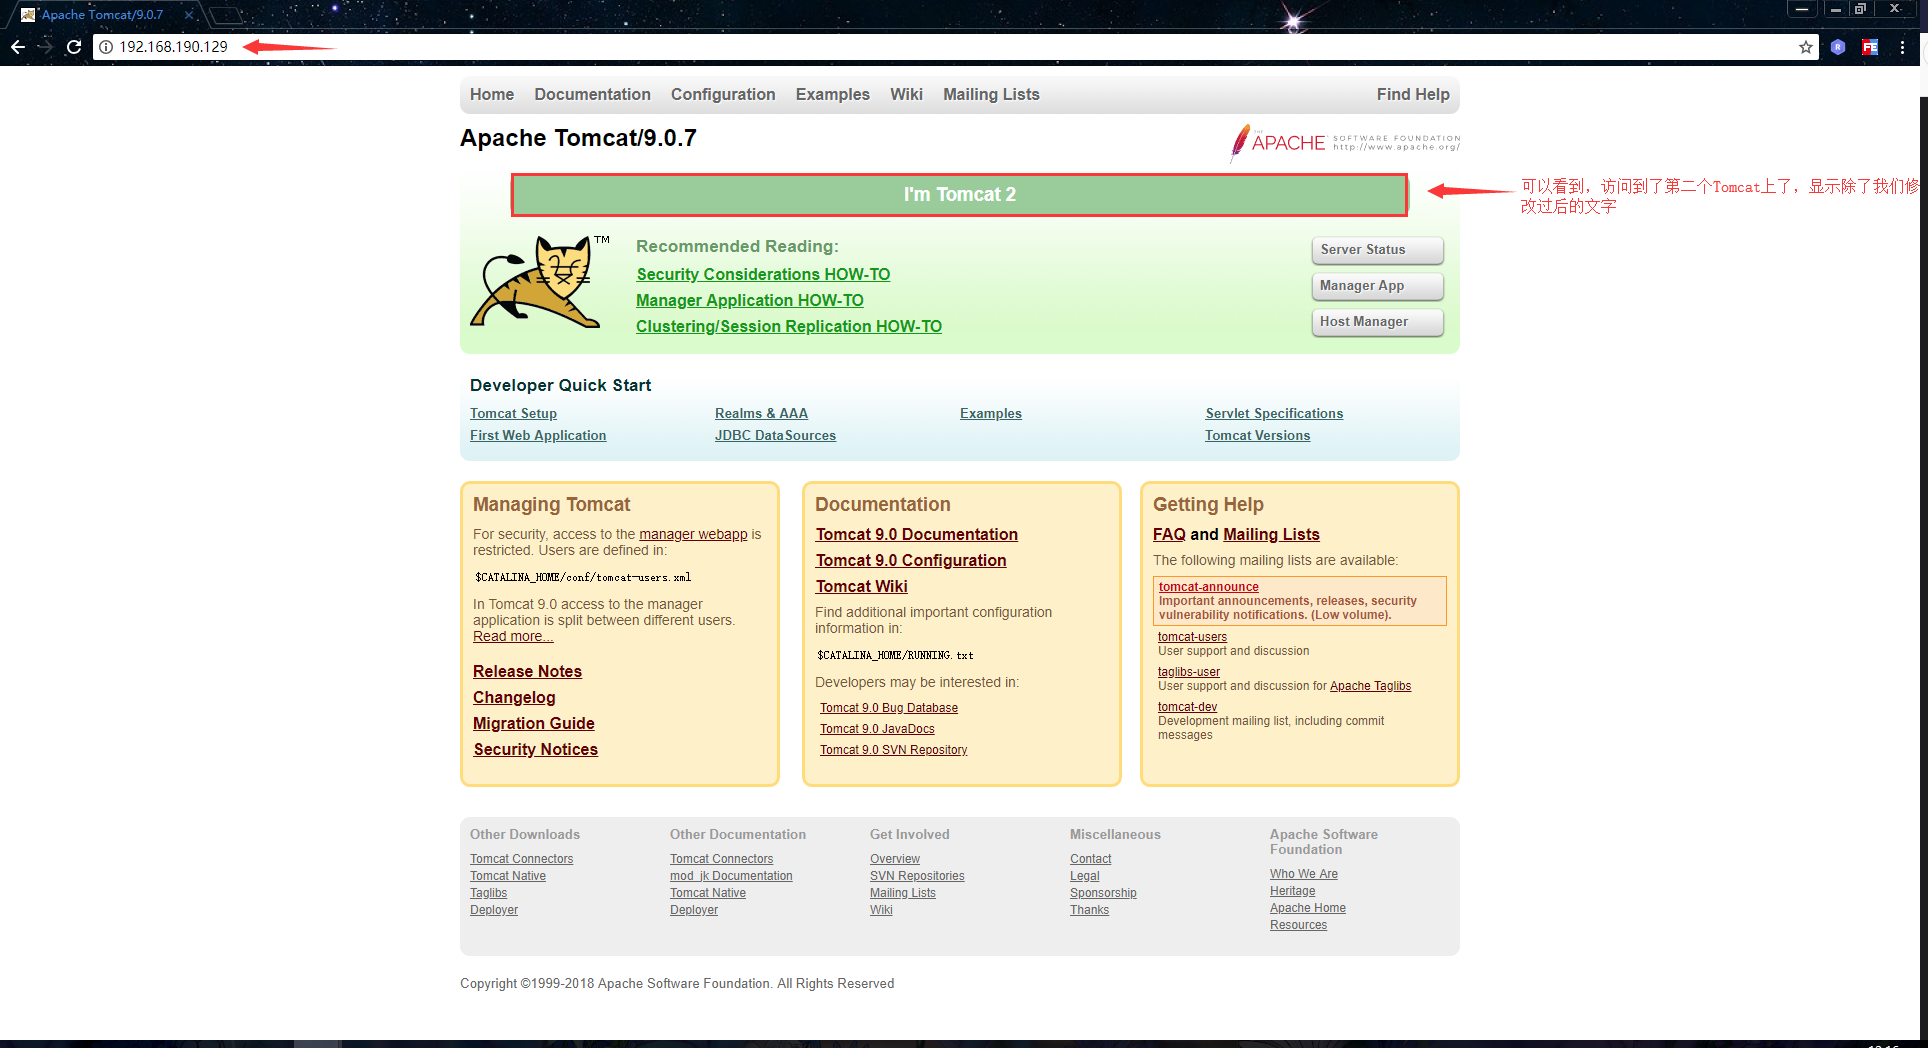Open the Heritage footer link
Screen dimensions: 1928x1048
[x=1293, y=891]
